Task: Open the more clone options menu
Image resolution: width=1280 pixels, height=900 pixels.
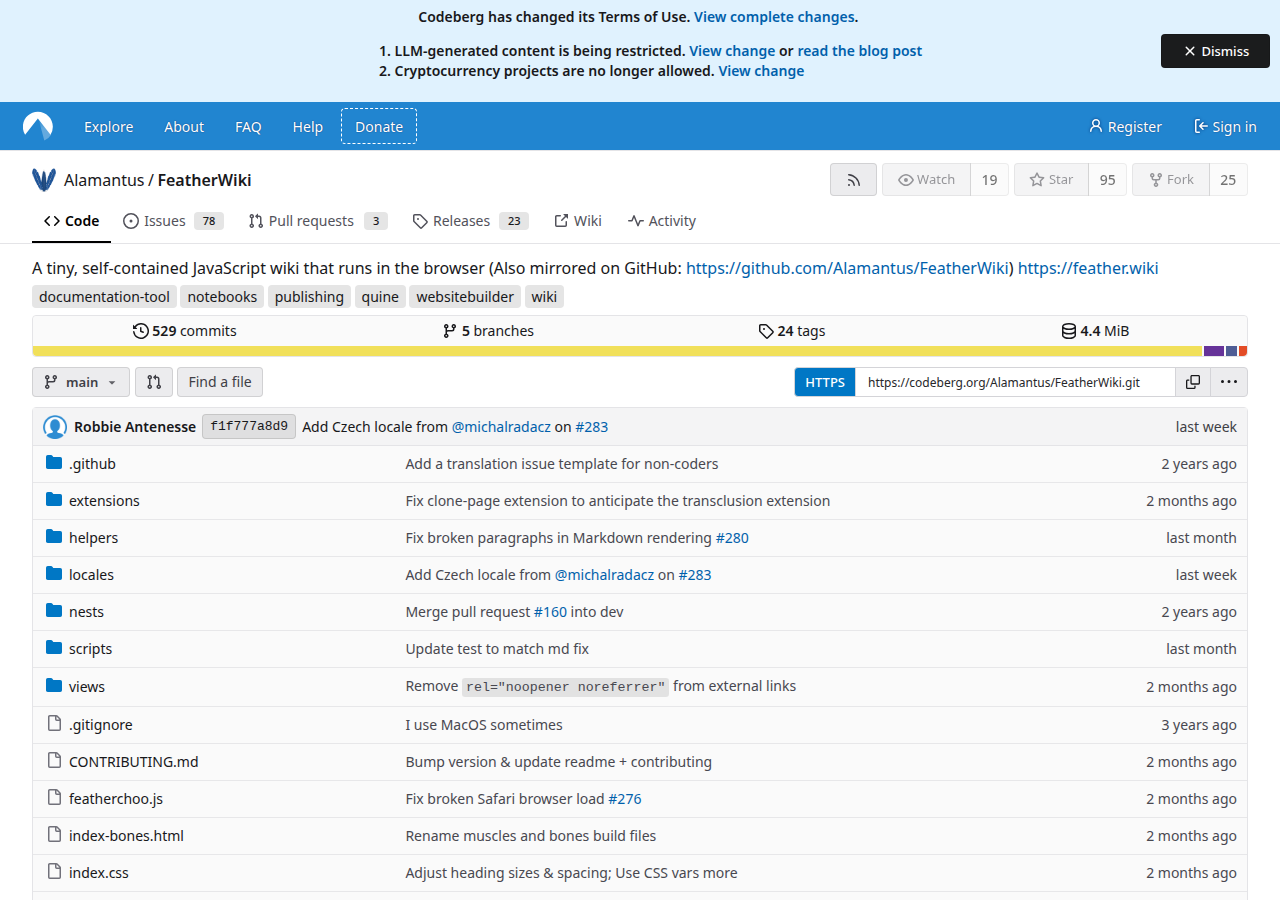Action: click(x=1229, y=382)
